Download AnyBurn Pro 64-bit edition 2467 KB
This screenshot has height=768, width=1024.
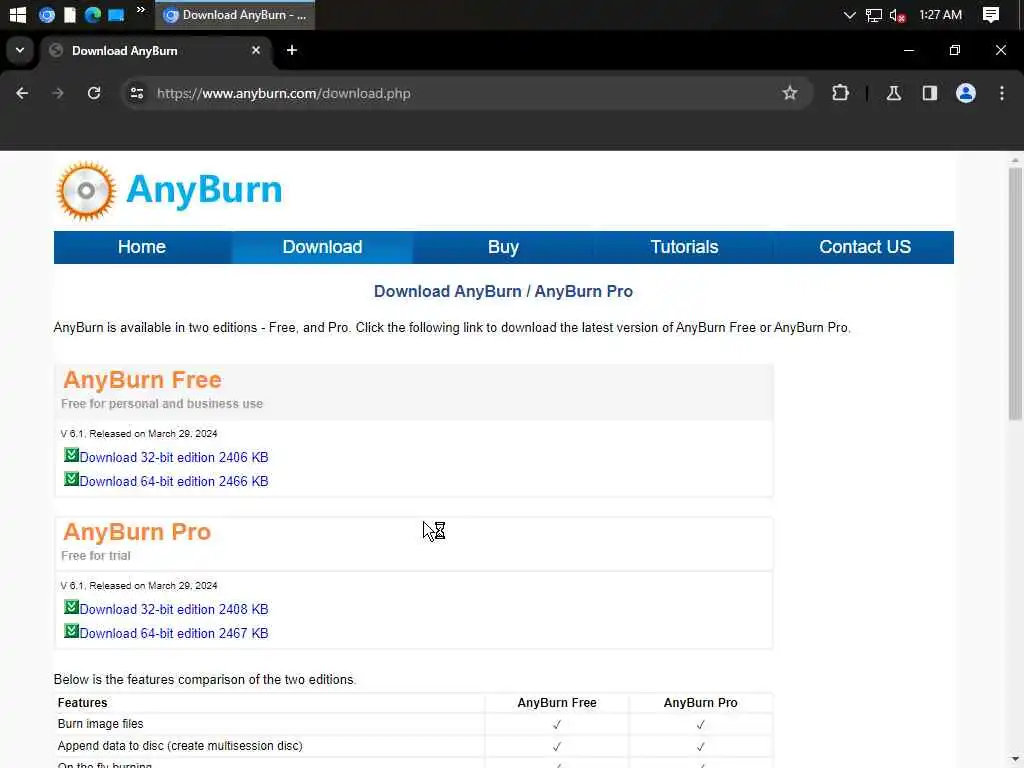pyautogui.click(x=174, y=633)
